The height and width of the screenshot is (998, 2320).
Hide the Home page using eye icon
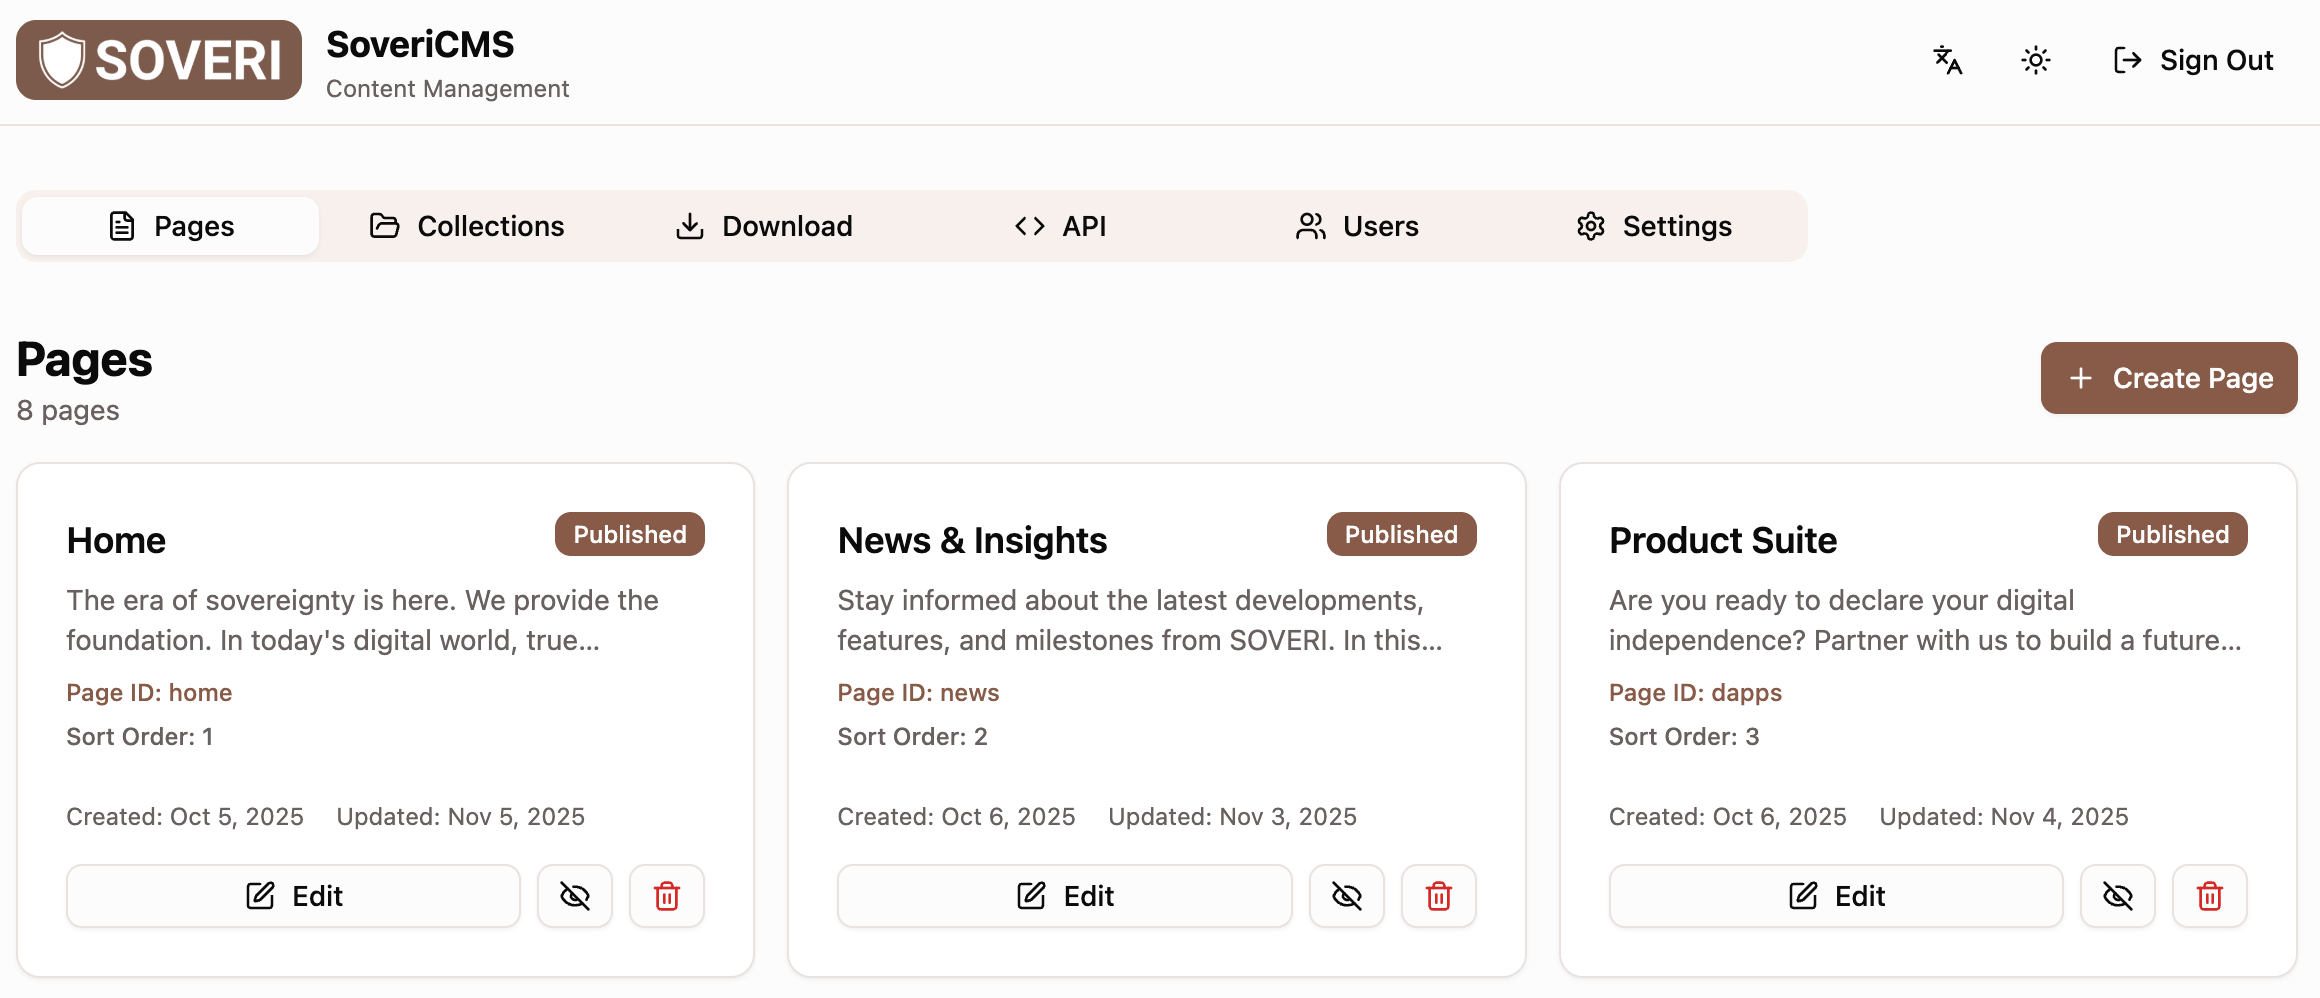(575, 896)
